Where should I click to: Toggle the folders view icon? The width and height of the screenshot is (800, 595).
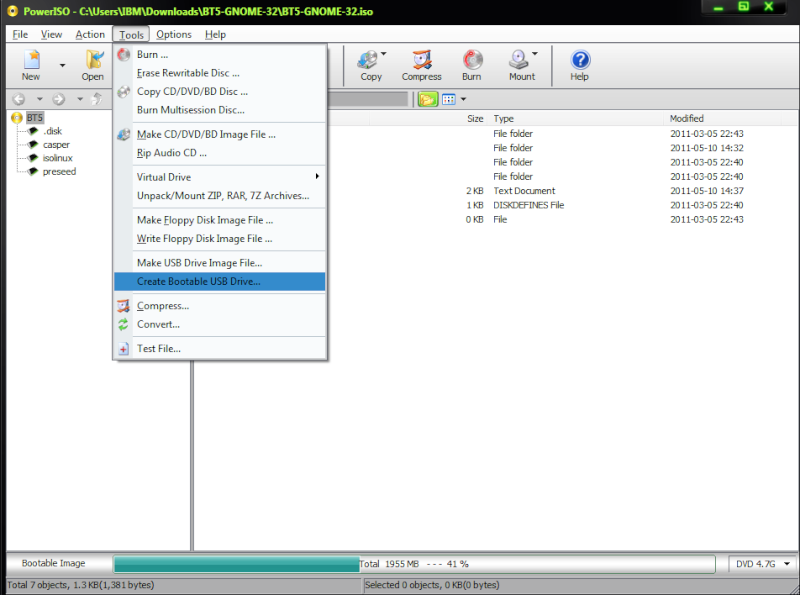tap(428, 99)
